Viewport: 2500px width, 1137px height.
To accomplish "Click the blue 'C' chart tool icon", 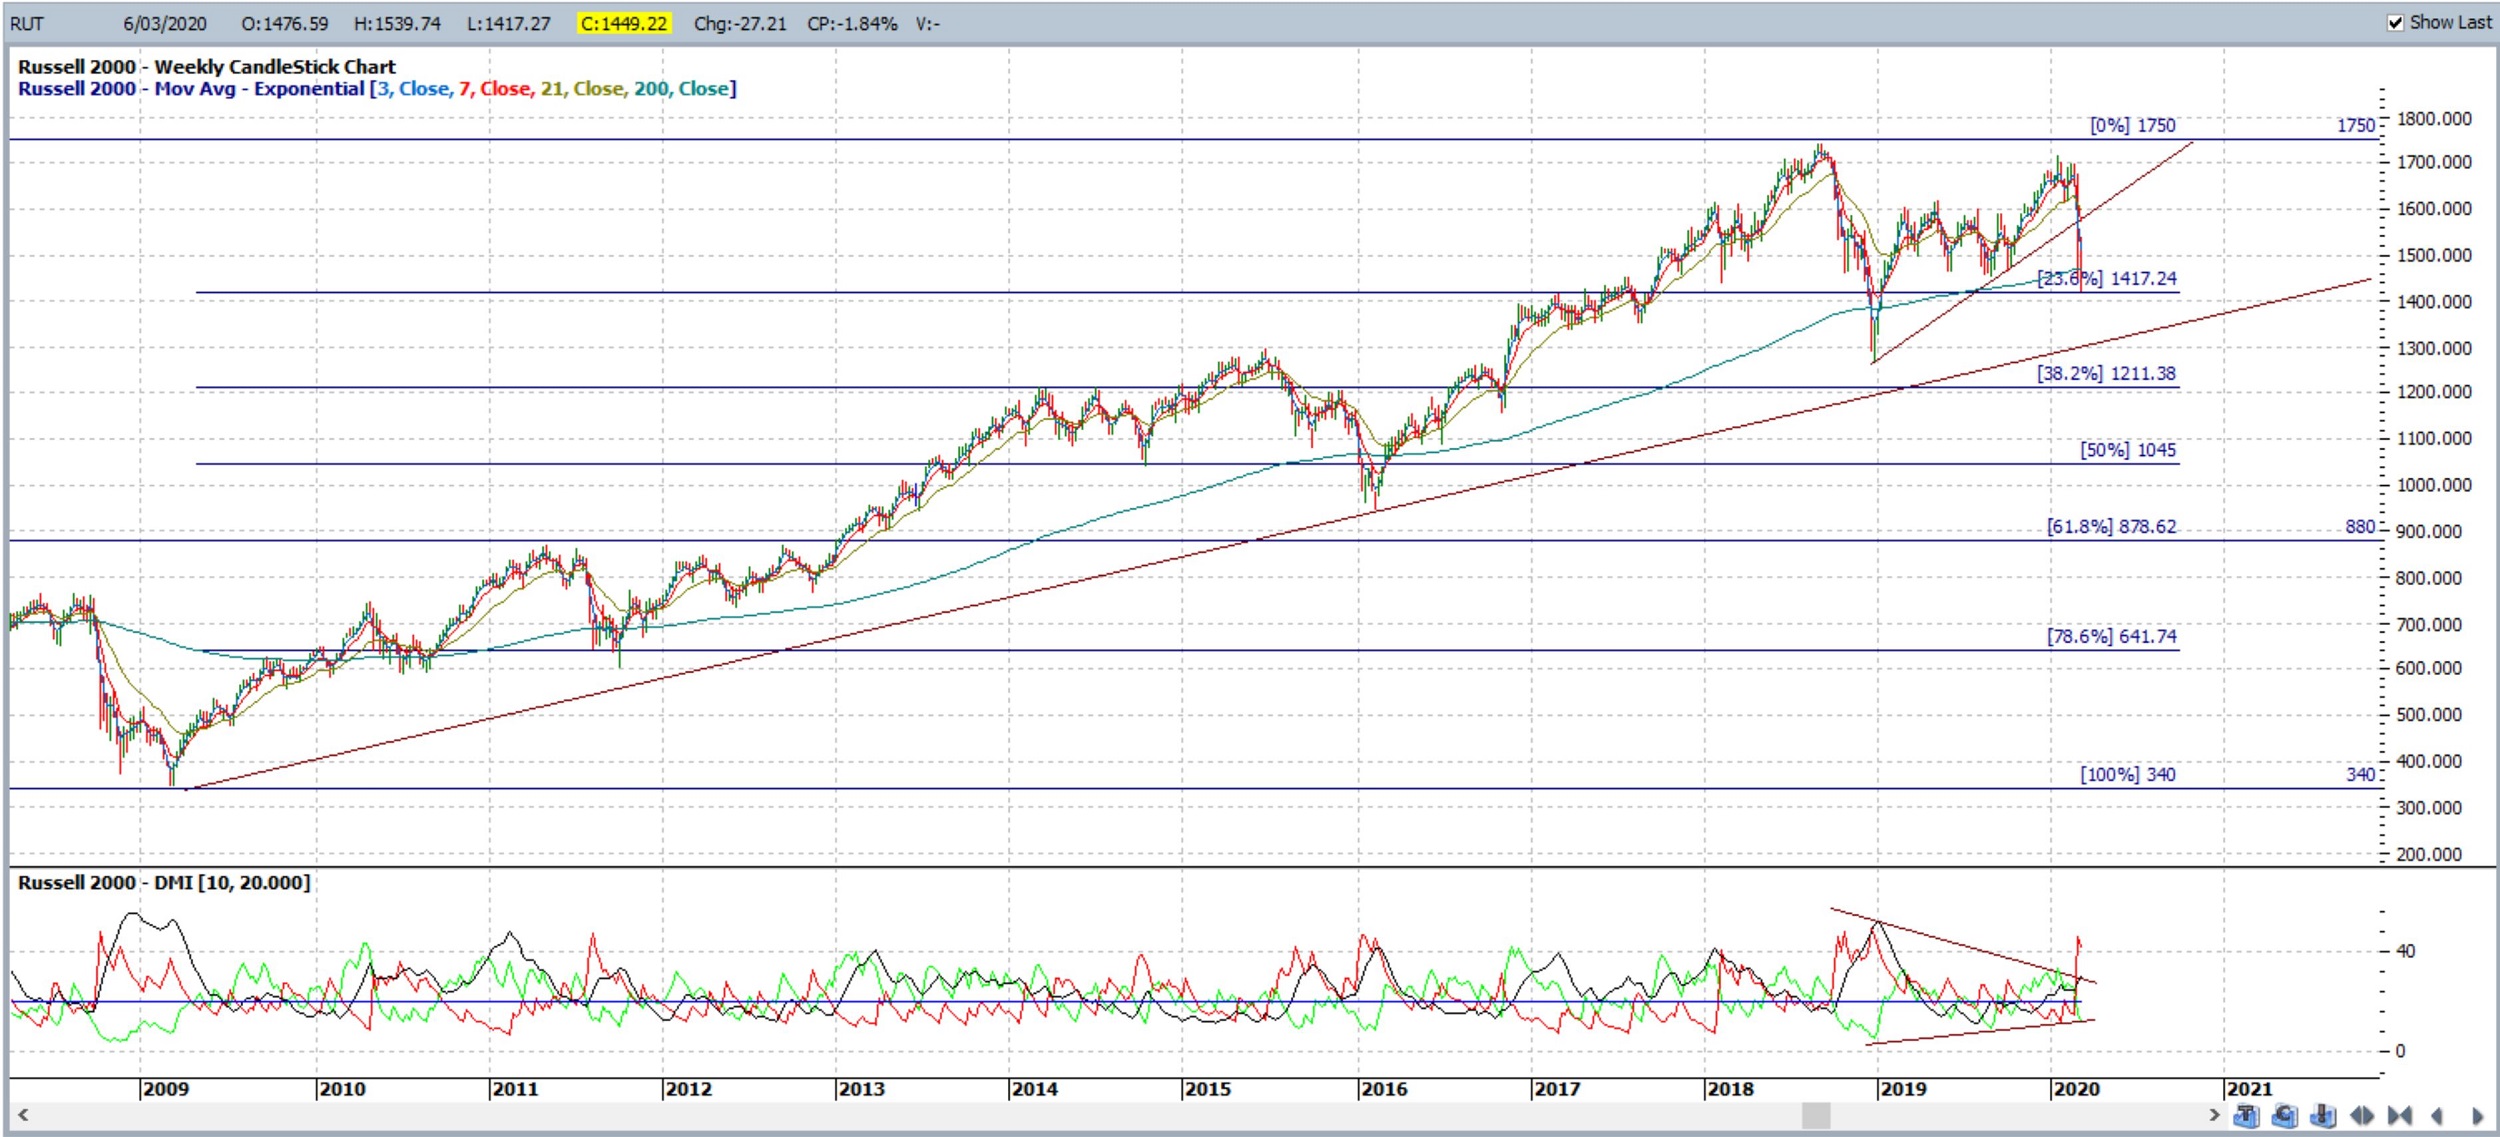I will (x=2284, y=1115).
